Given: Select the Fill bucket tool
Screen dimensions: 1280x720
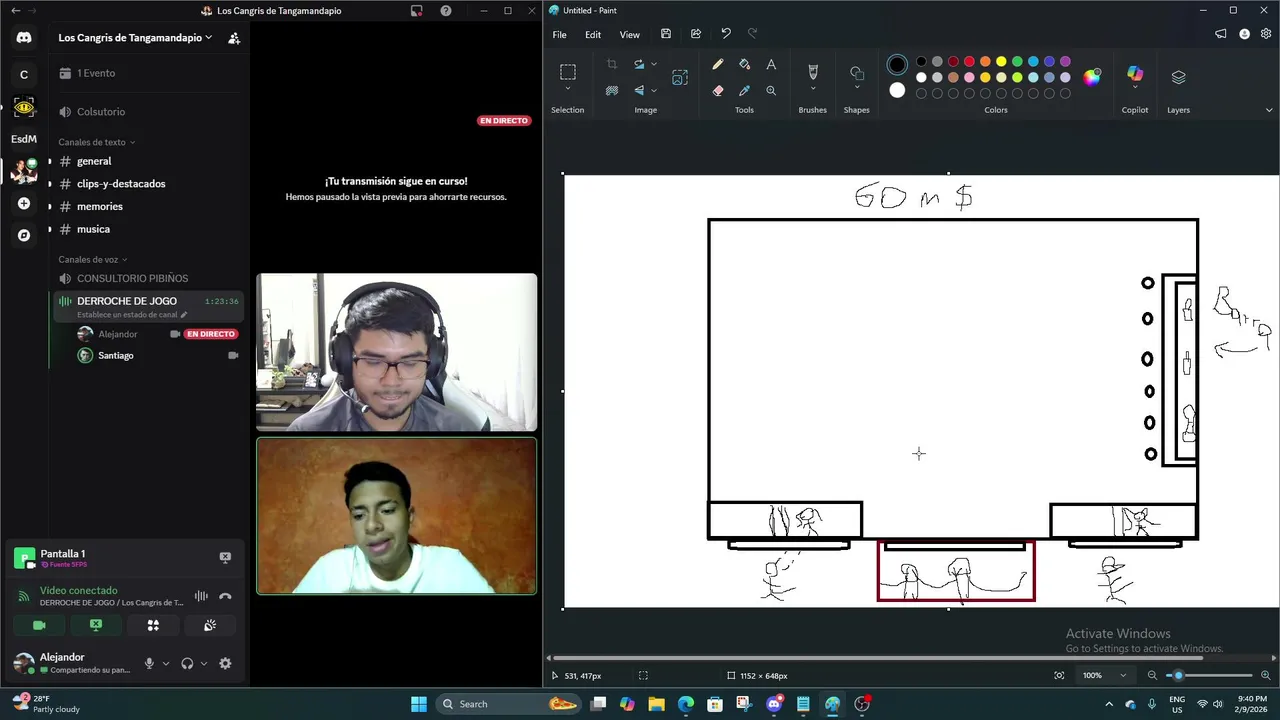Looking at the screenshot, I should (744, 64).
